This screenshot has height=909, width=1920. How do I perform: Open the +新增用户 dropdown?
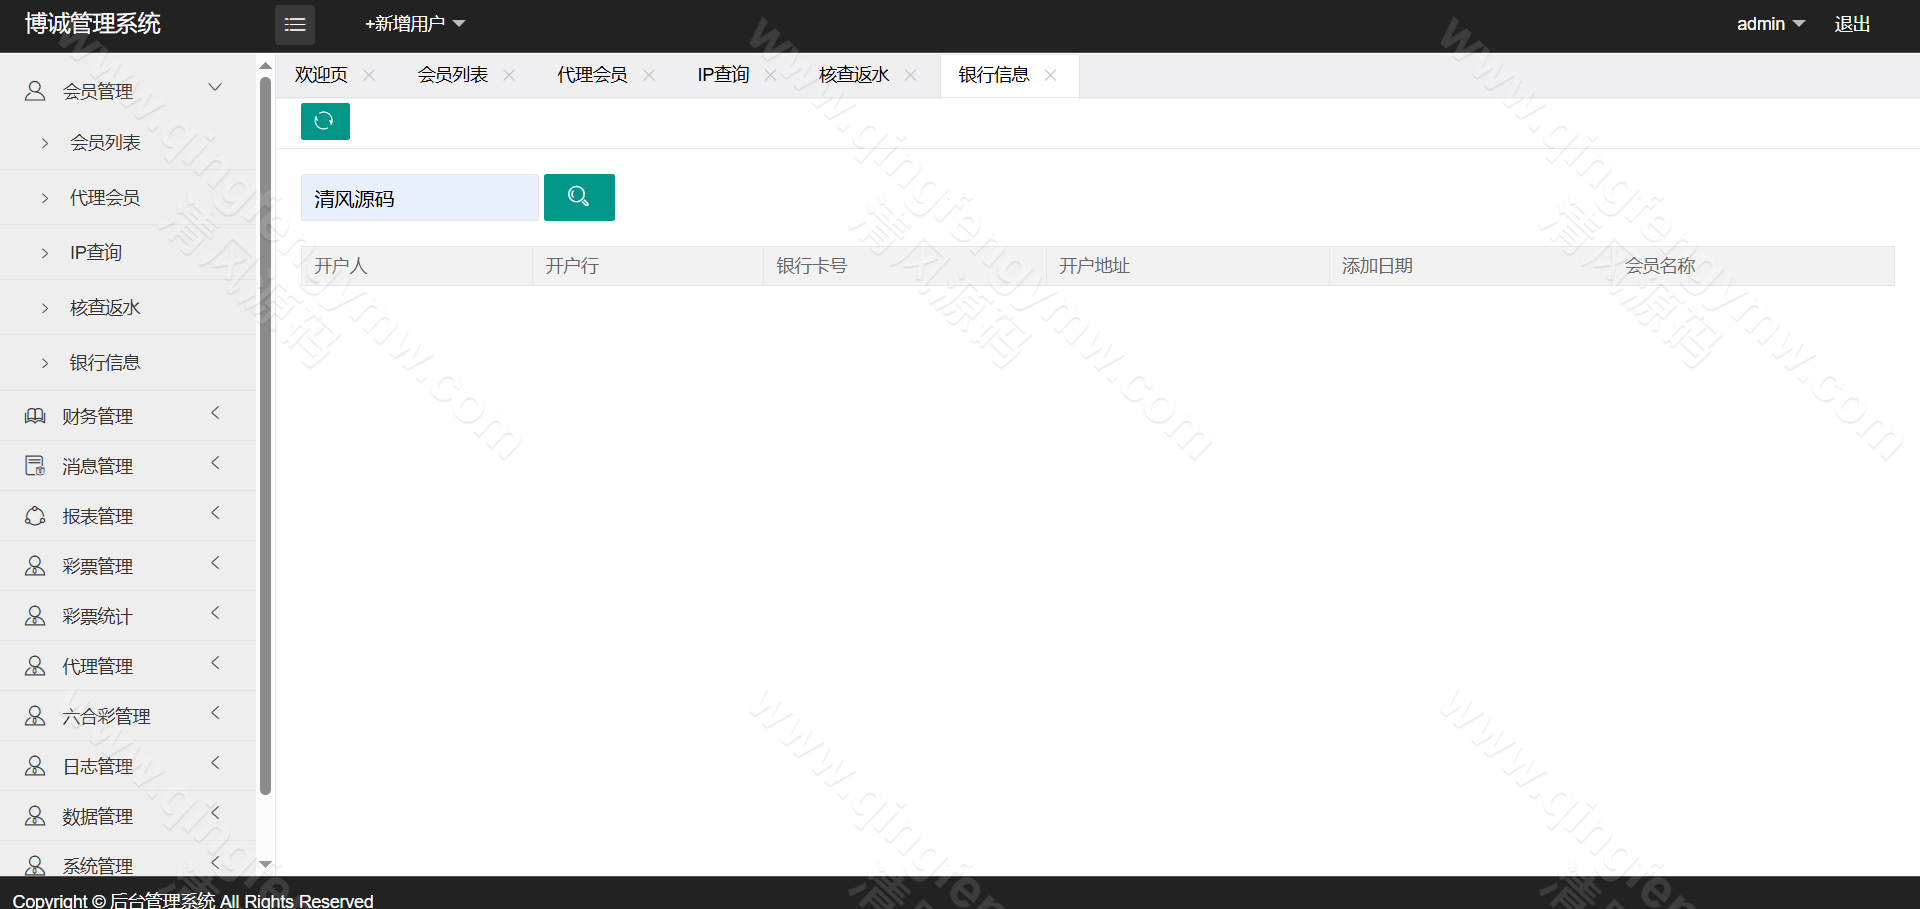pyautogui.click(x=415, y=24)
